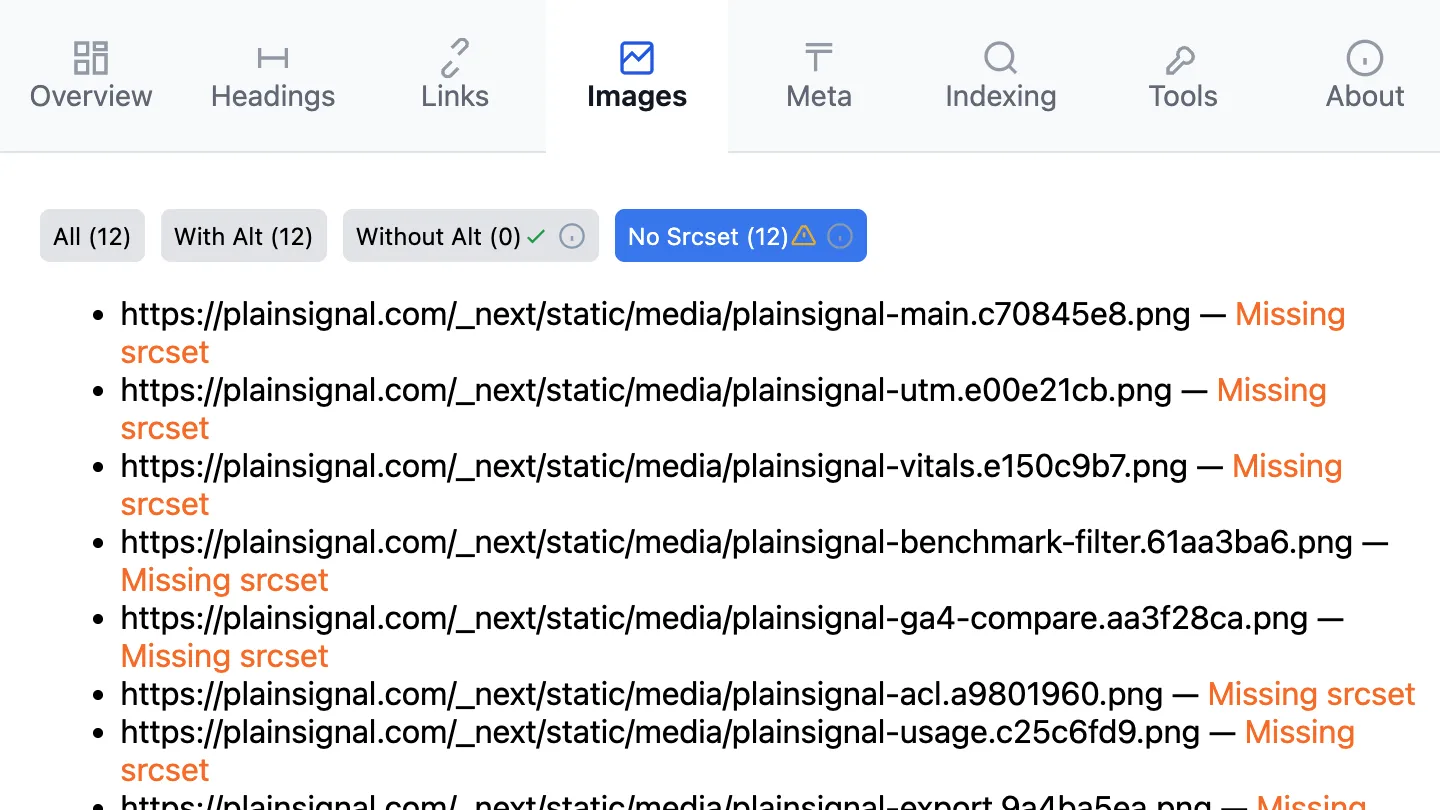Click info icon beside Without Alt
The image size is (1440, 810).
pyautogui.click(x=572, y=236)
